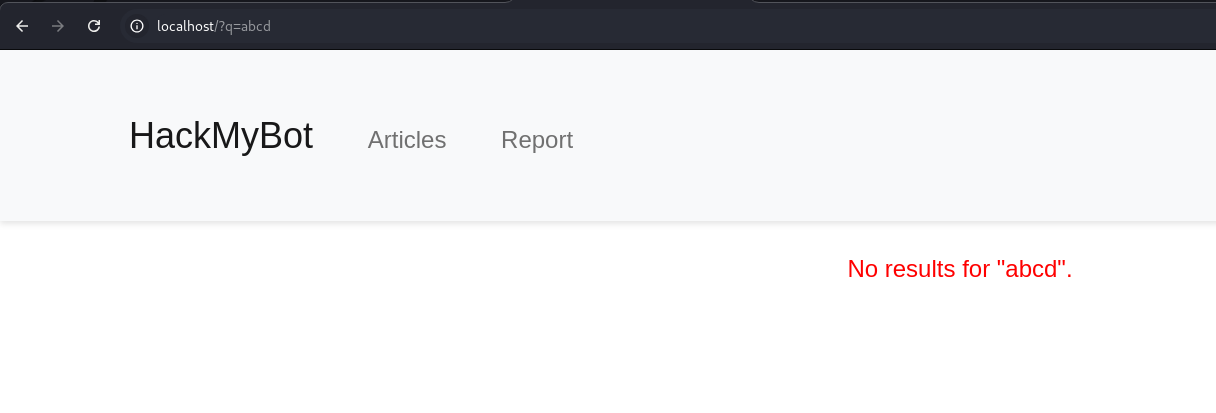Focus the address bar showing localhost/?q=abcd

[400, 26]
